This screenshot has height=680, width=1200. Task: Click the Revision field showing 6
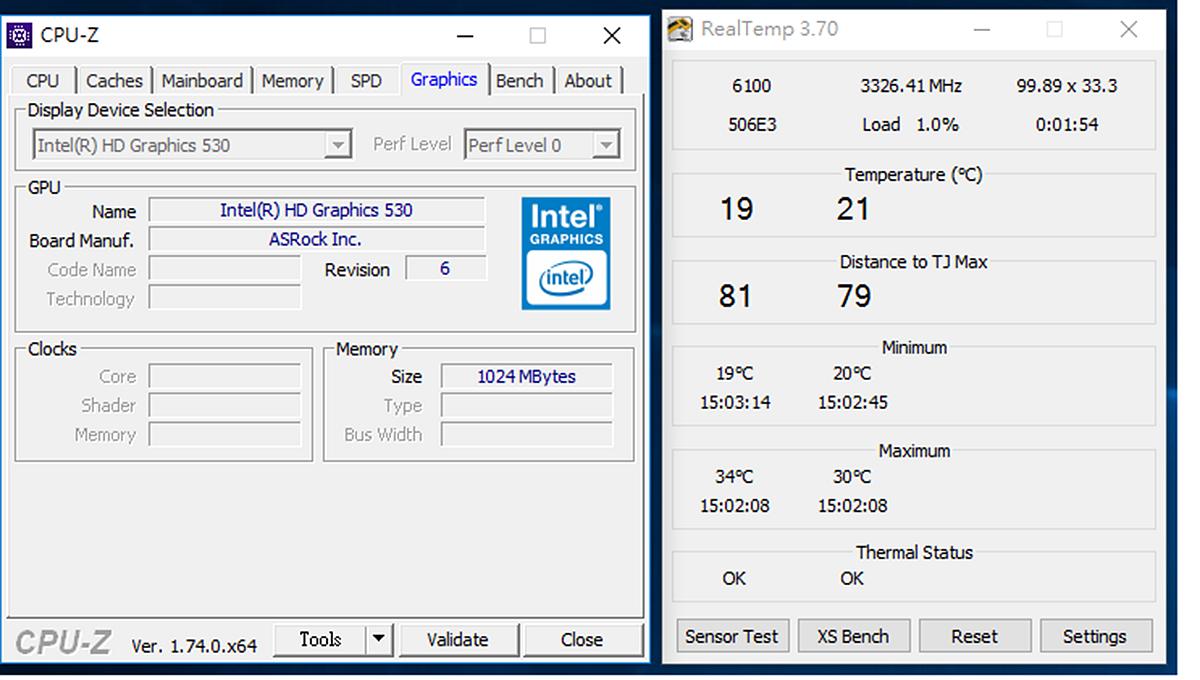[x=446, y=269]
